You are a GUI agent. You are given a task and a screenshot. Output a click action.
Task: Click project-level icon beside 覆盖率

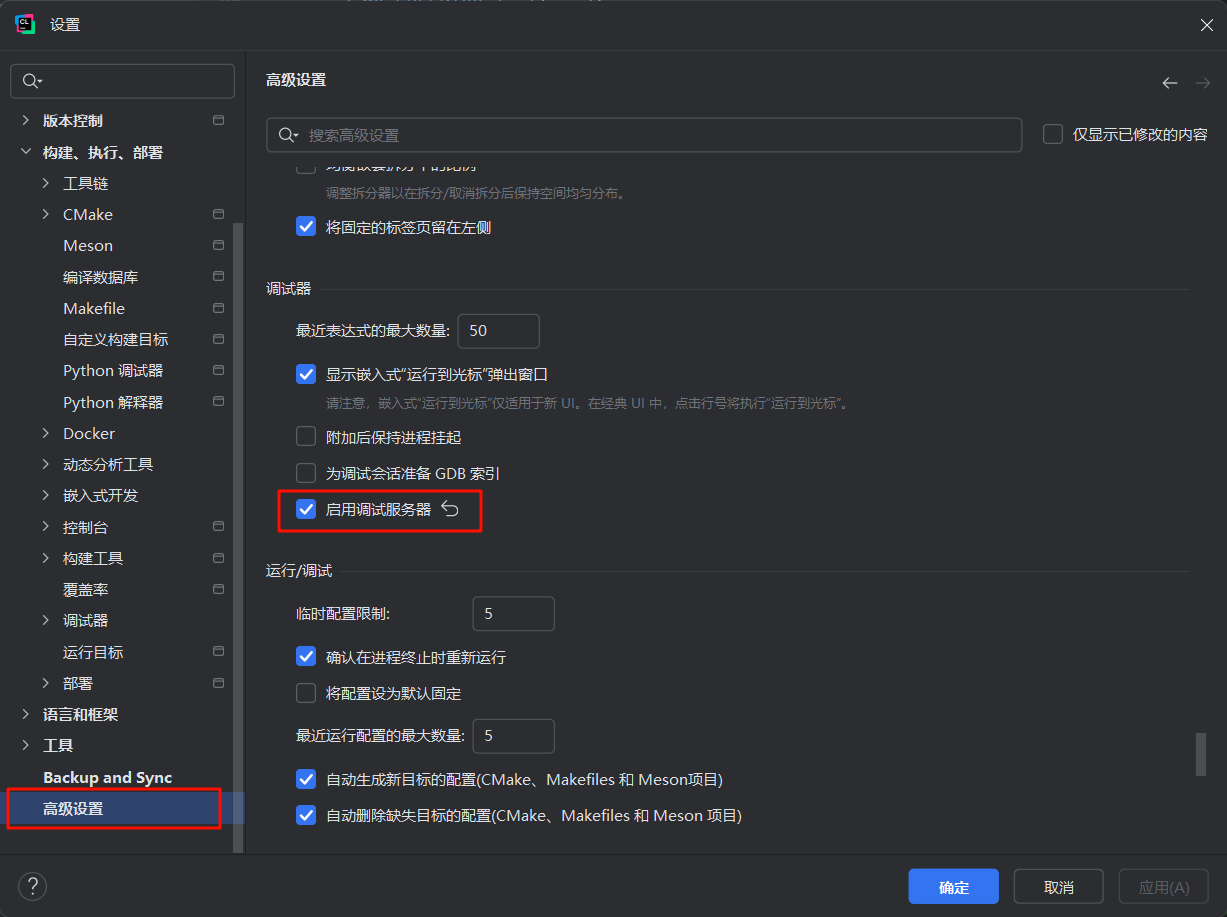(x=218, y=590)
